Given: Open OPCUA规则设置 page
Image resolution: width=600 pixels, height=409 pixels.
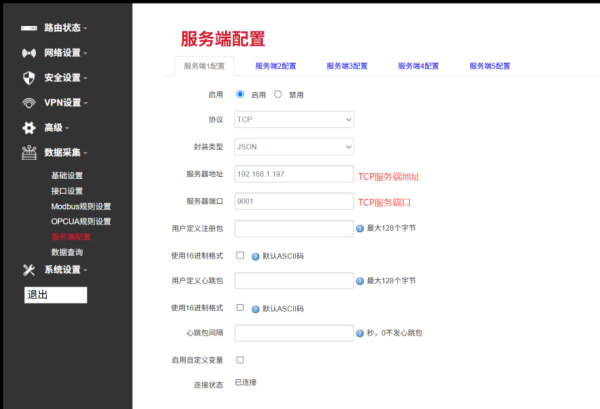Looking at the screenshot, I should (81, 222).
